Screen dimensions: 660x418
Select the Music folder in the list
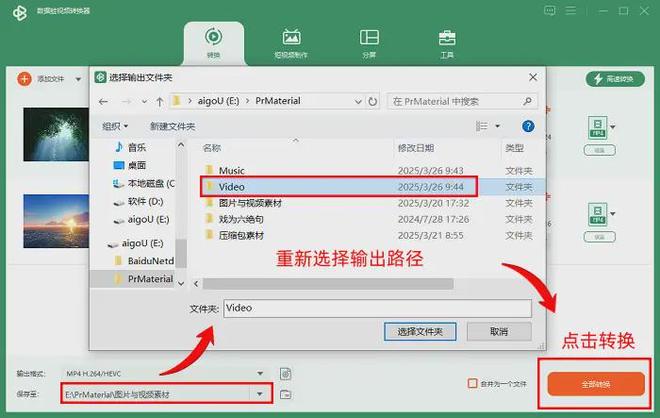tap(231, 171)
